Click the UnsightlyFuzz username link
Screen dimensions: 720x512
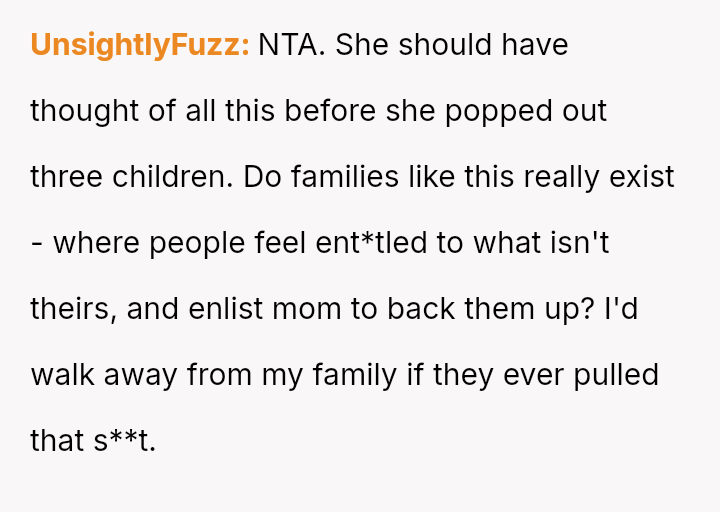coord(139,45)
